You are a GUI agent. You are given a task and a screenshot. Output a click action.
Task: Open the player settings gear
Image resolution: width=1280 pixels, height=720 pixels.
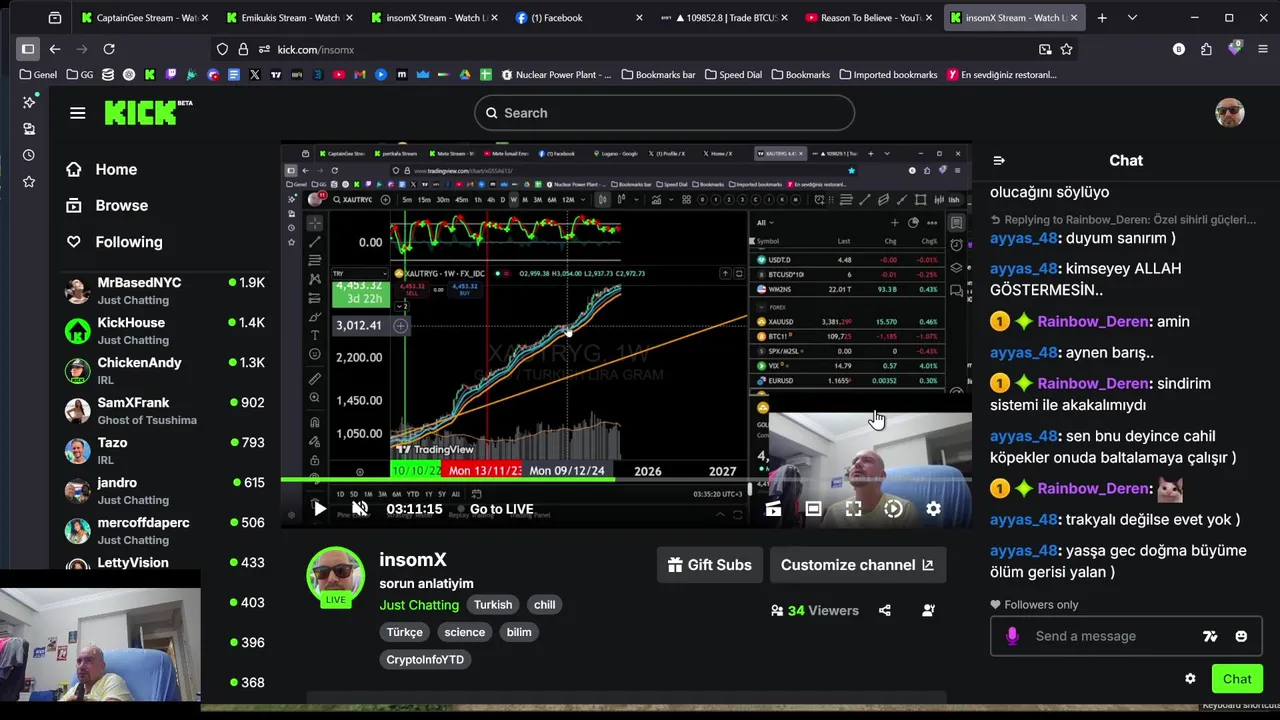coord(933,509)
